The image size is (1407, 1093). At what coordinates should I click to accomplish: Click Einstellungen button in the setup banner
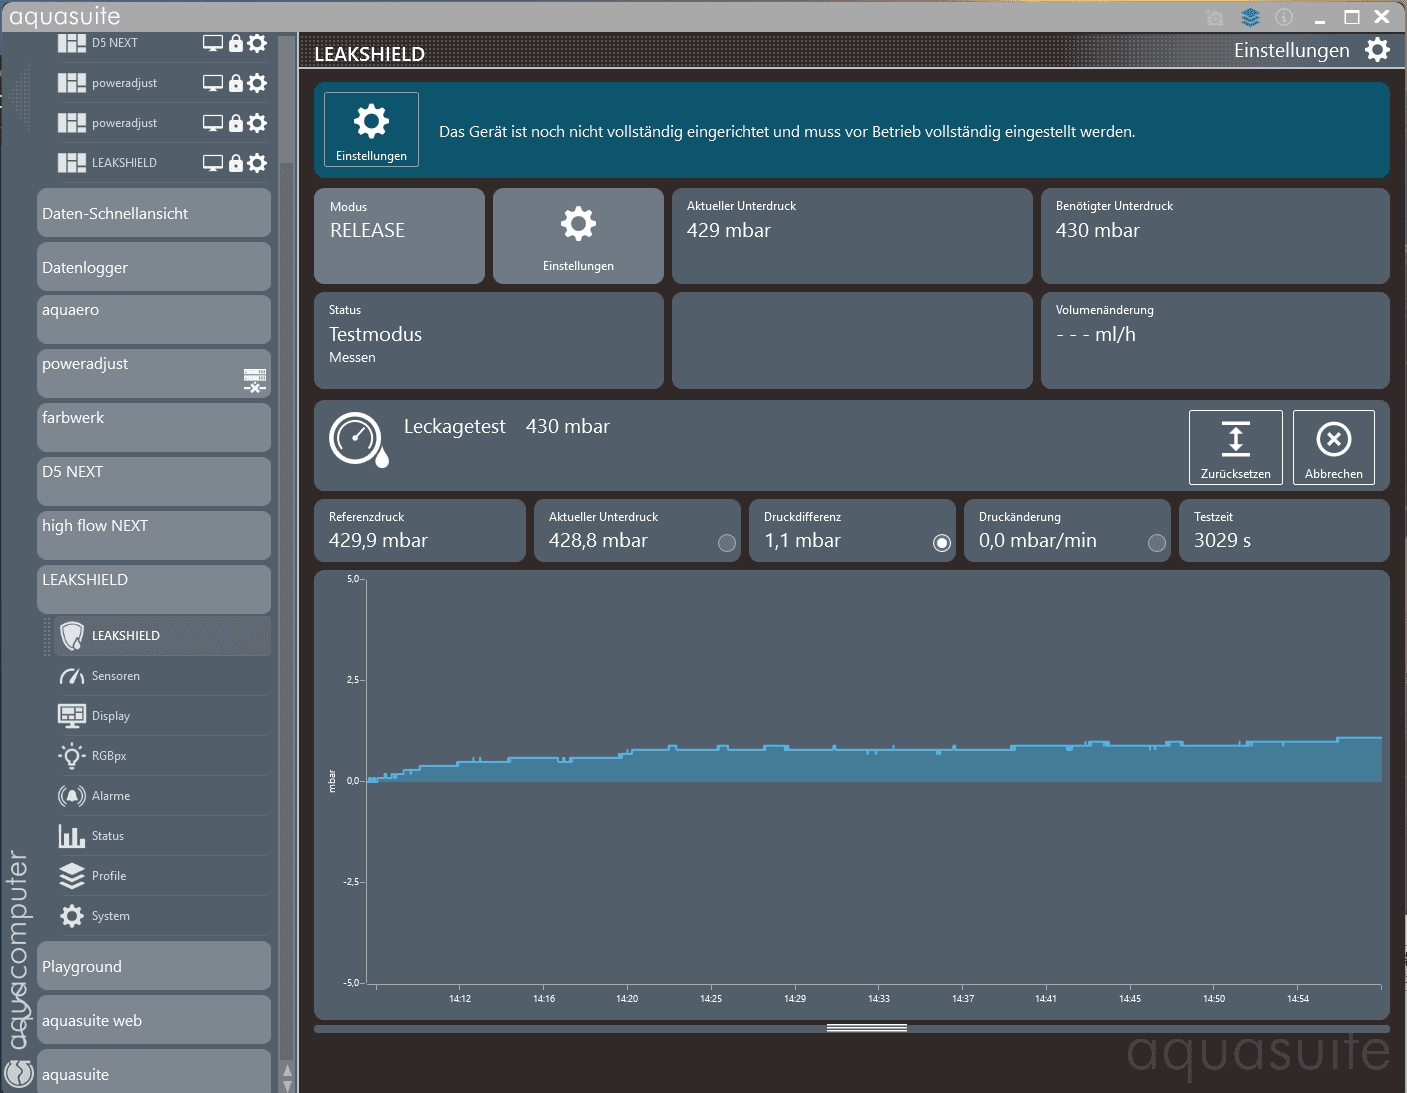pyautogui.click(x=371, y=129)
